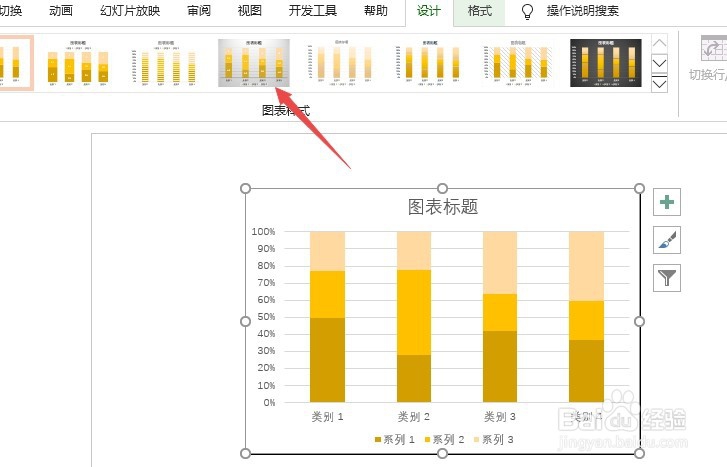Click the bottom-middle chart resize handle

point(442,454)
